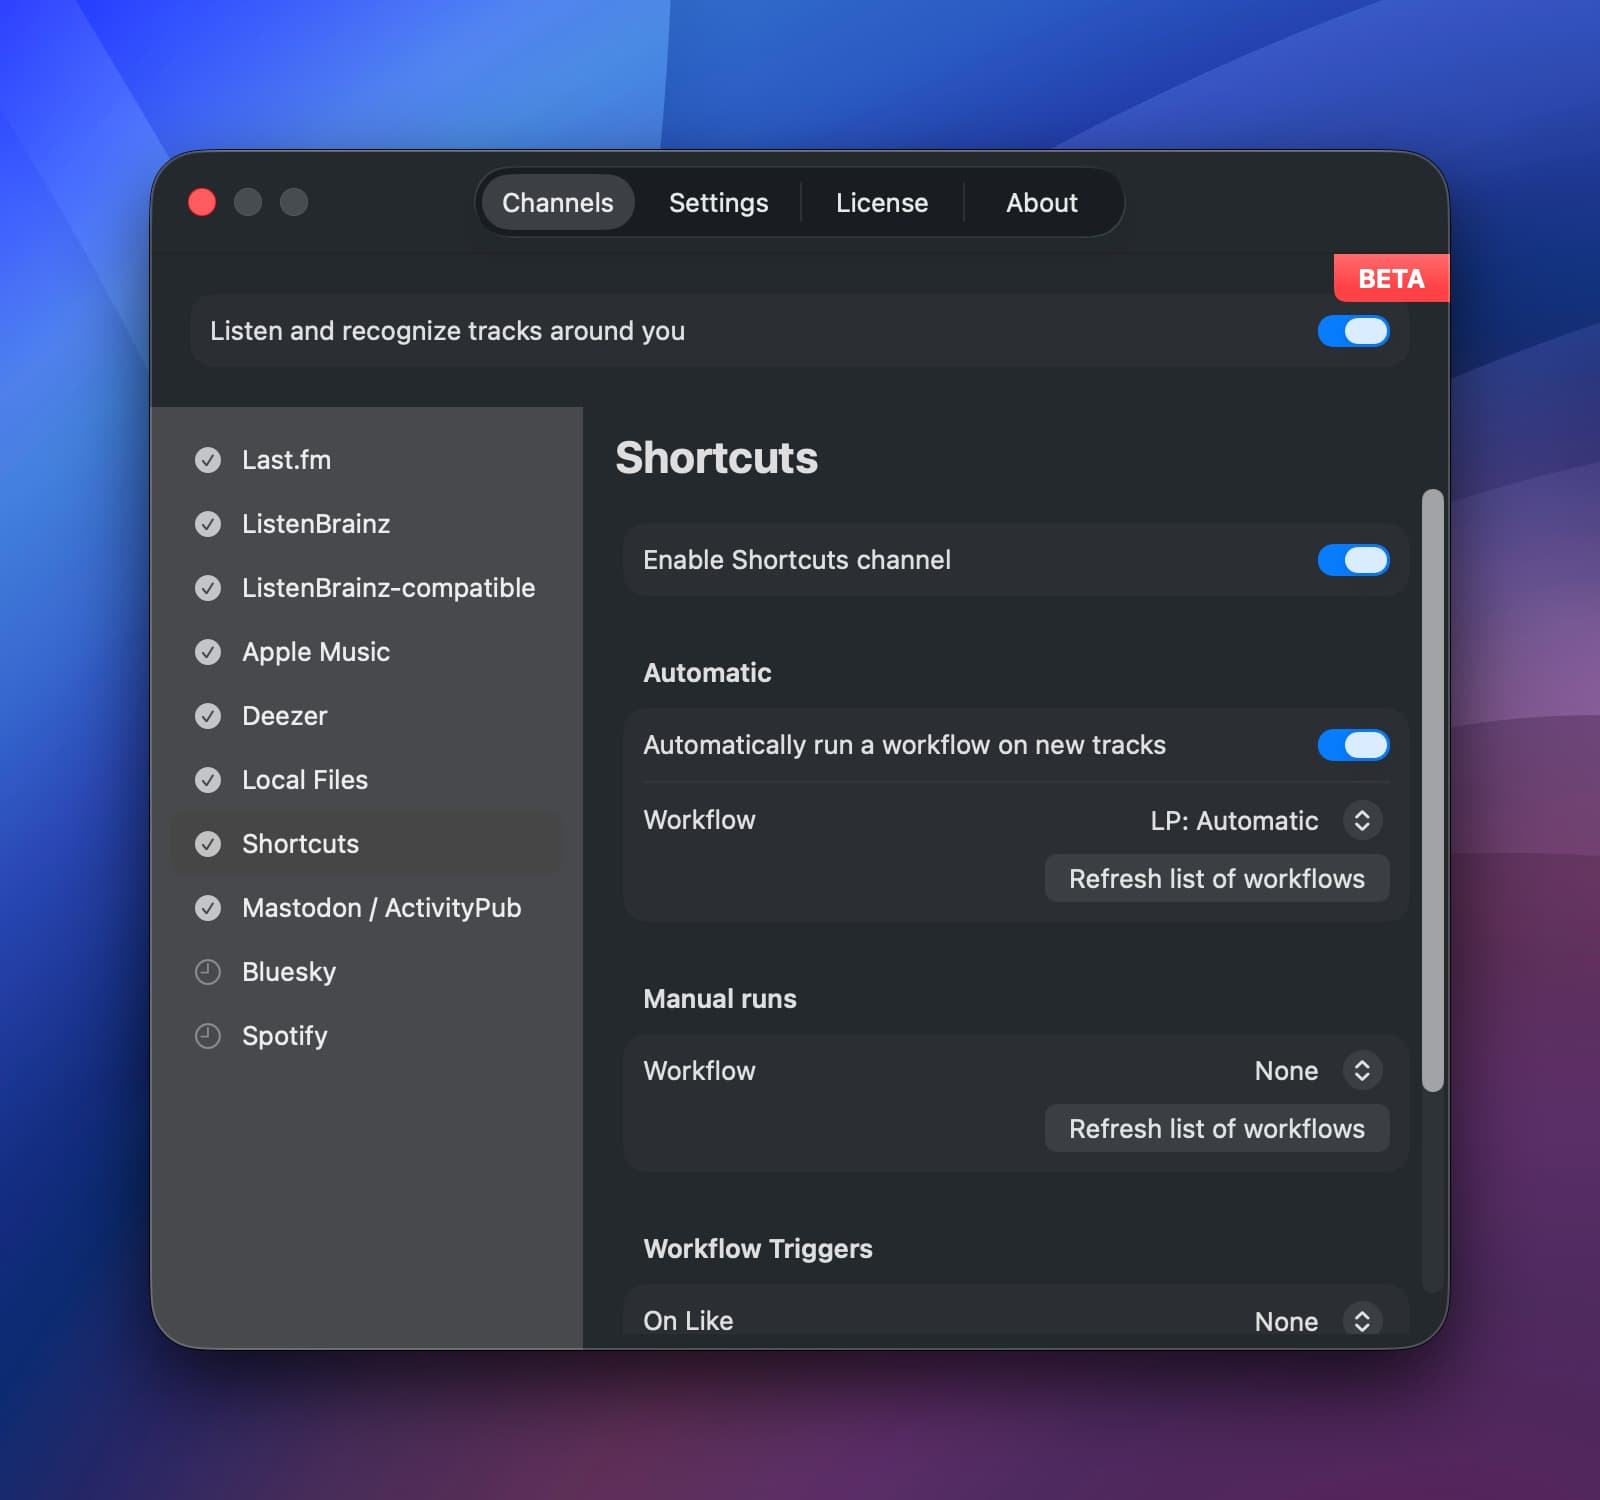Click the Apple Music checkmark icon
Viewport: 1600px width, 1500px height.
[x=208, y=652]
